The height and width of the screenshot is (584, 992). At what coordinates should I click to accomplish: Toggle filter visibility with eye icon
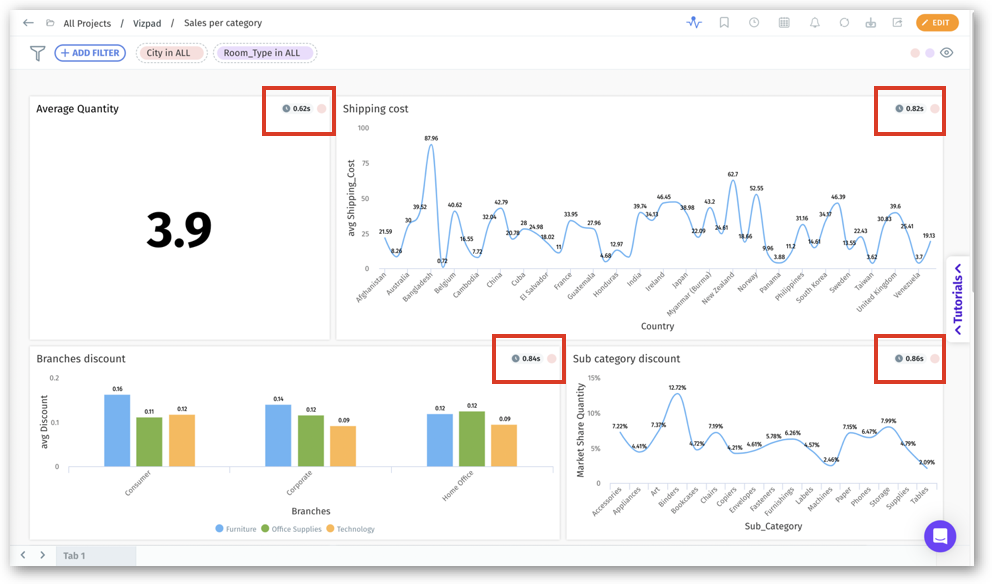point(946,53)
